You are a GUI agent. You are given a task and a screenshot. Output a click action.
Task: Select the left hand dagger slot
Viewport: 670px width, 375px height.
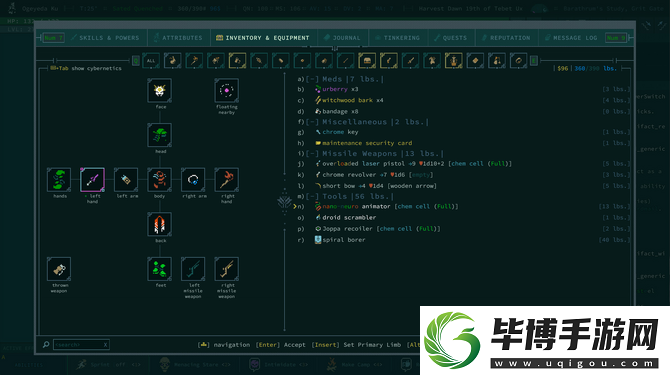(x=92, y=179)
